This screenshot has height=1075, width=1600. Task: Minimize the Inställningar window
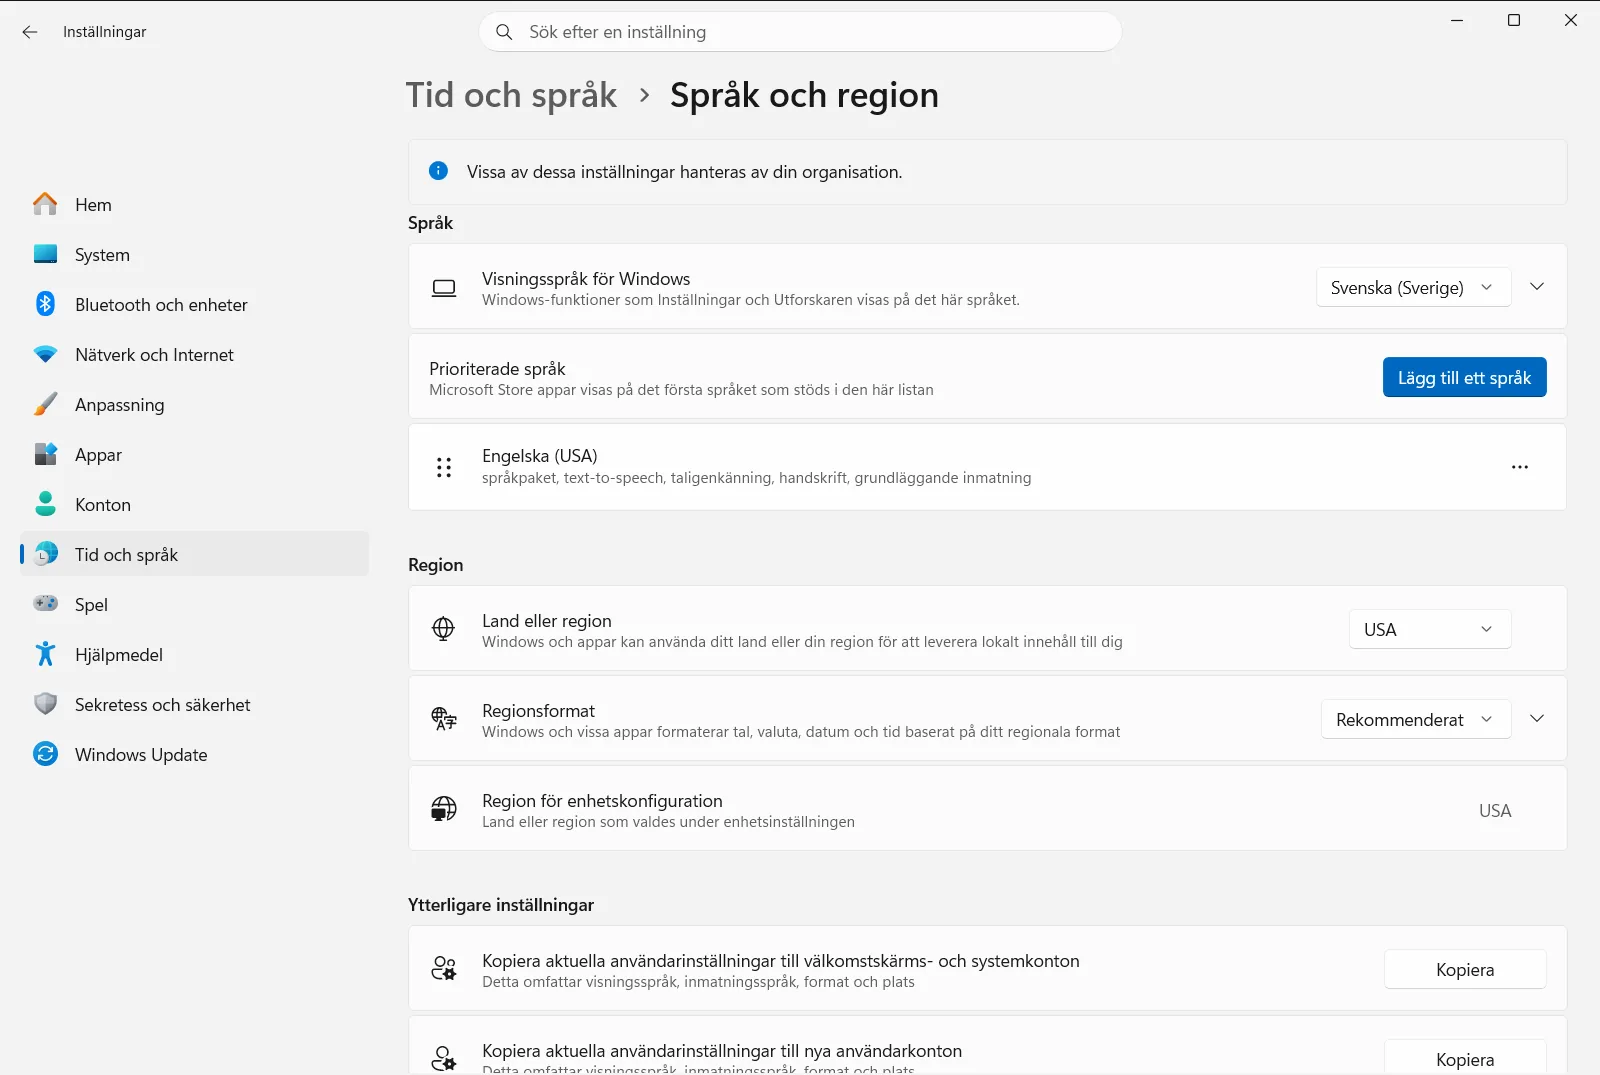[x=1457, y=20]
